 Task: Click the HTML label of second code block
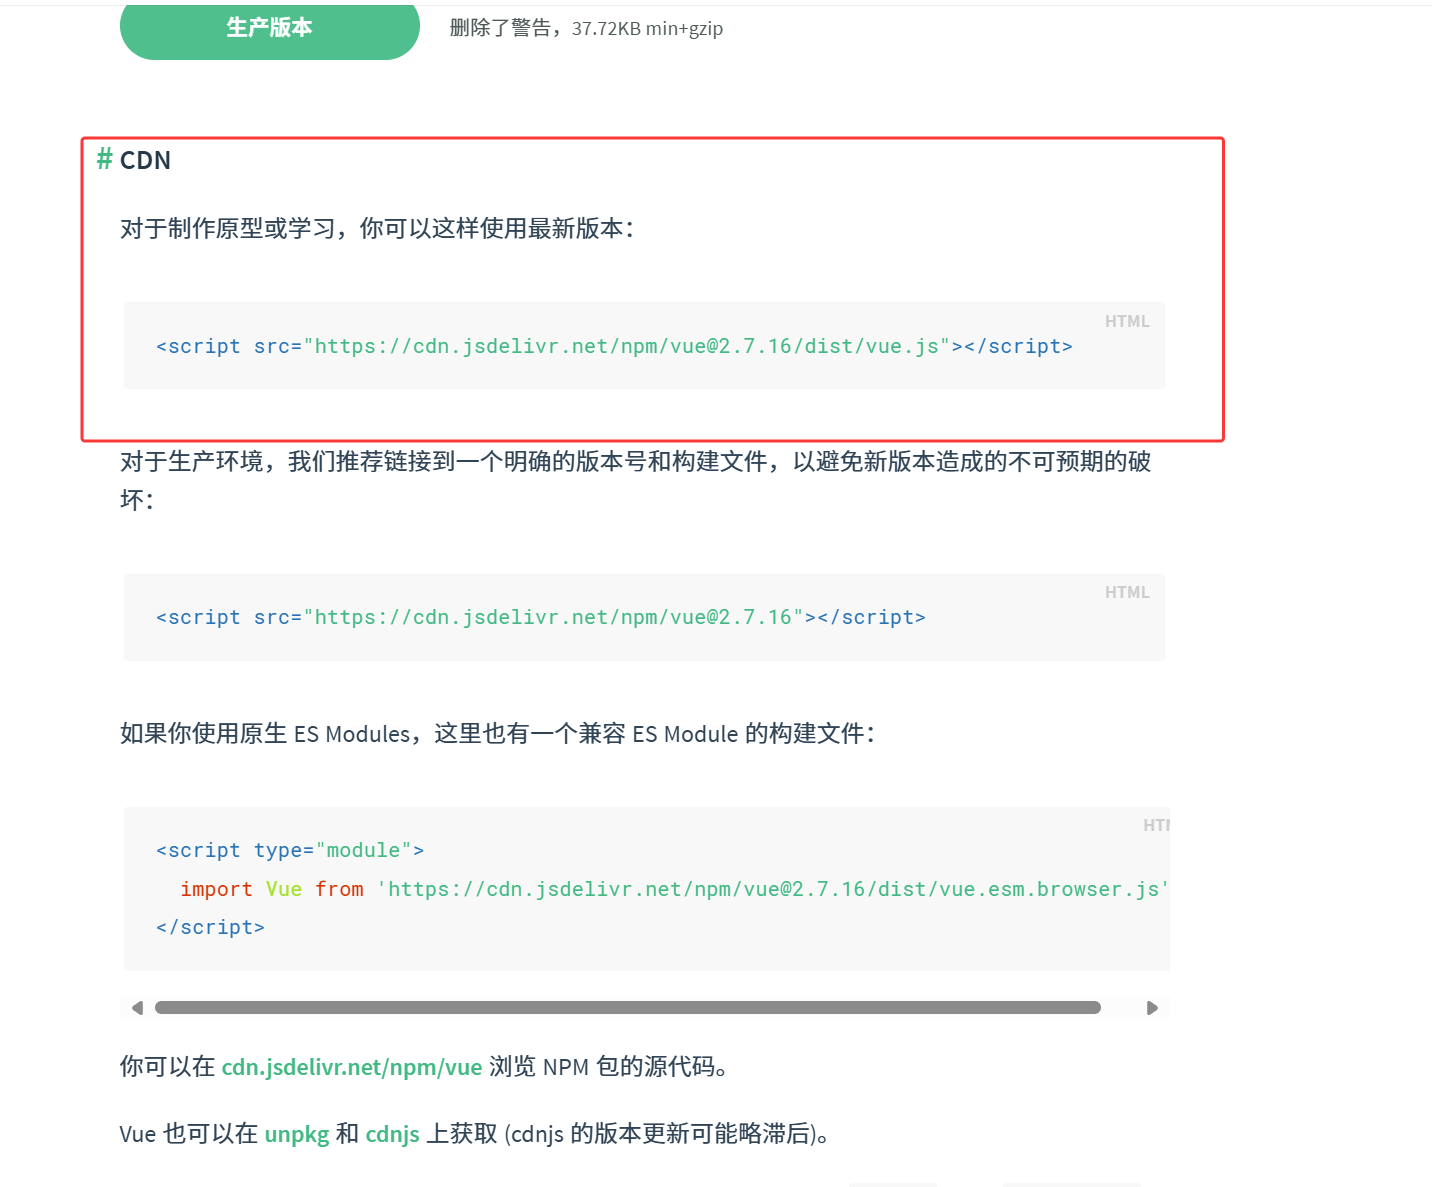click(x=1127, y=592)
